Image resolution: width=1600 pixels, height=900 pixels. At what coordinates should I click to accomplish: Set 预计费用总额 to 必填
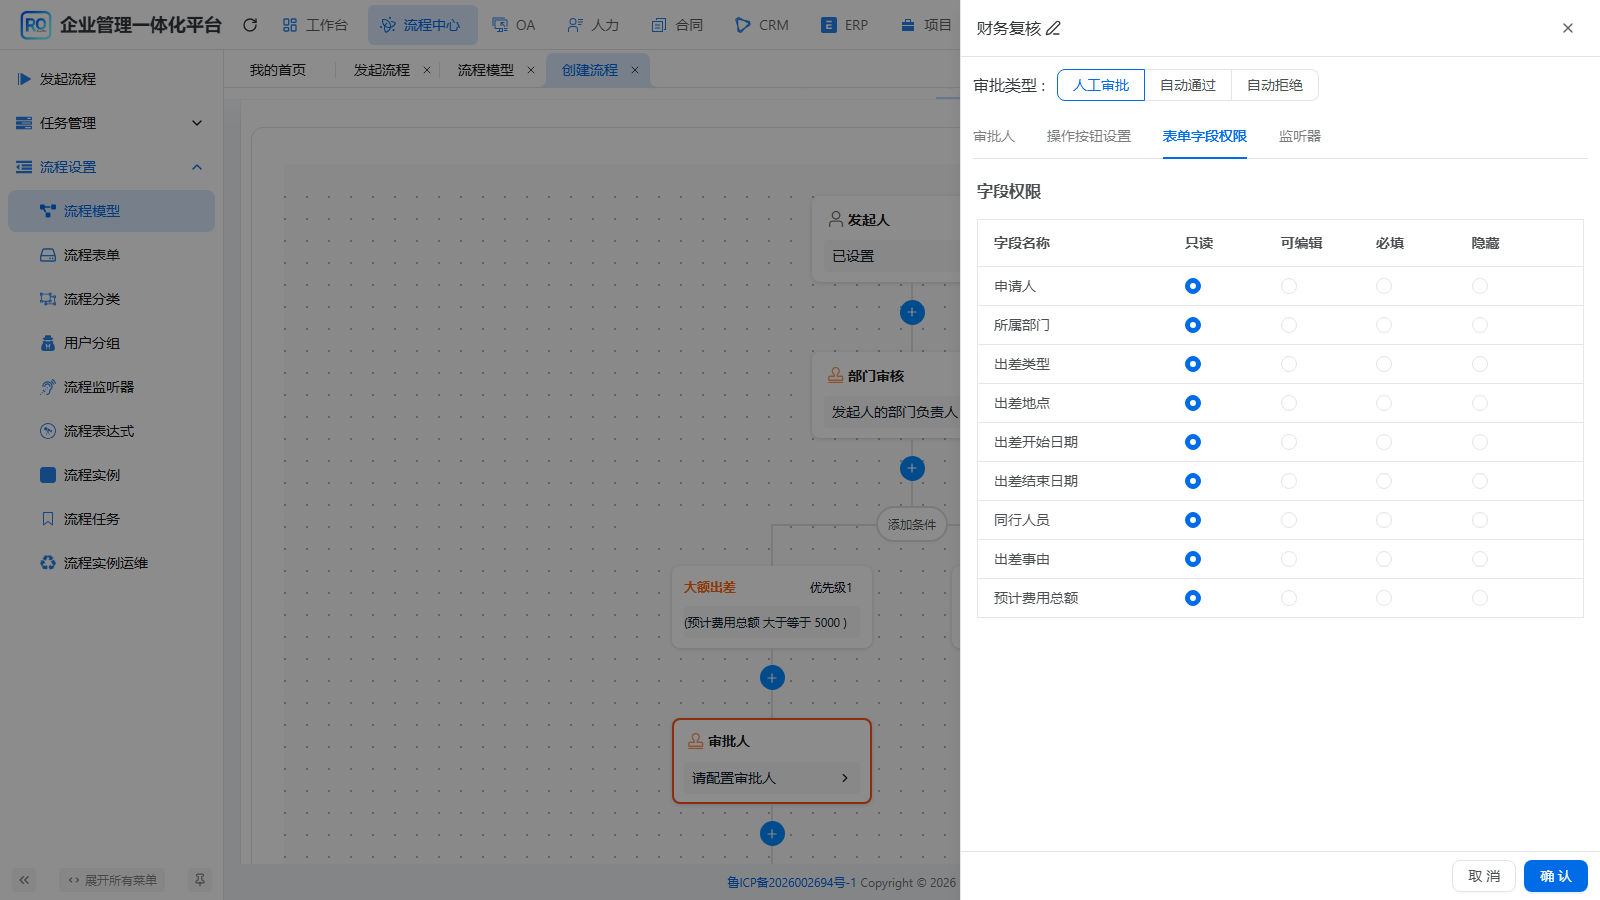[1384, 598]
